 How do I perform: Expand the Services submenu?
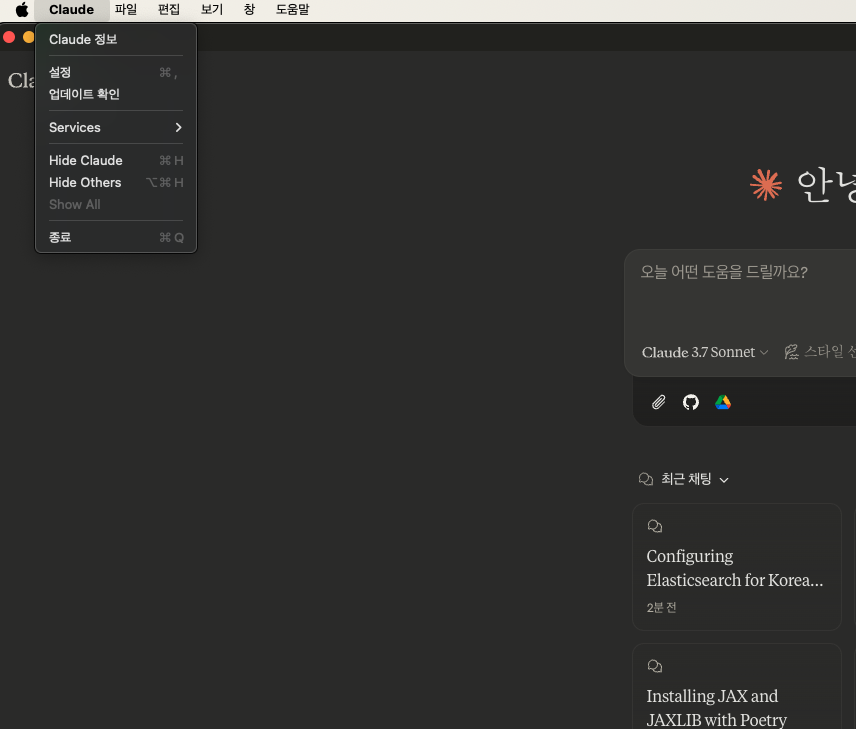(116, 127)
